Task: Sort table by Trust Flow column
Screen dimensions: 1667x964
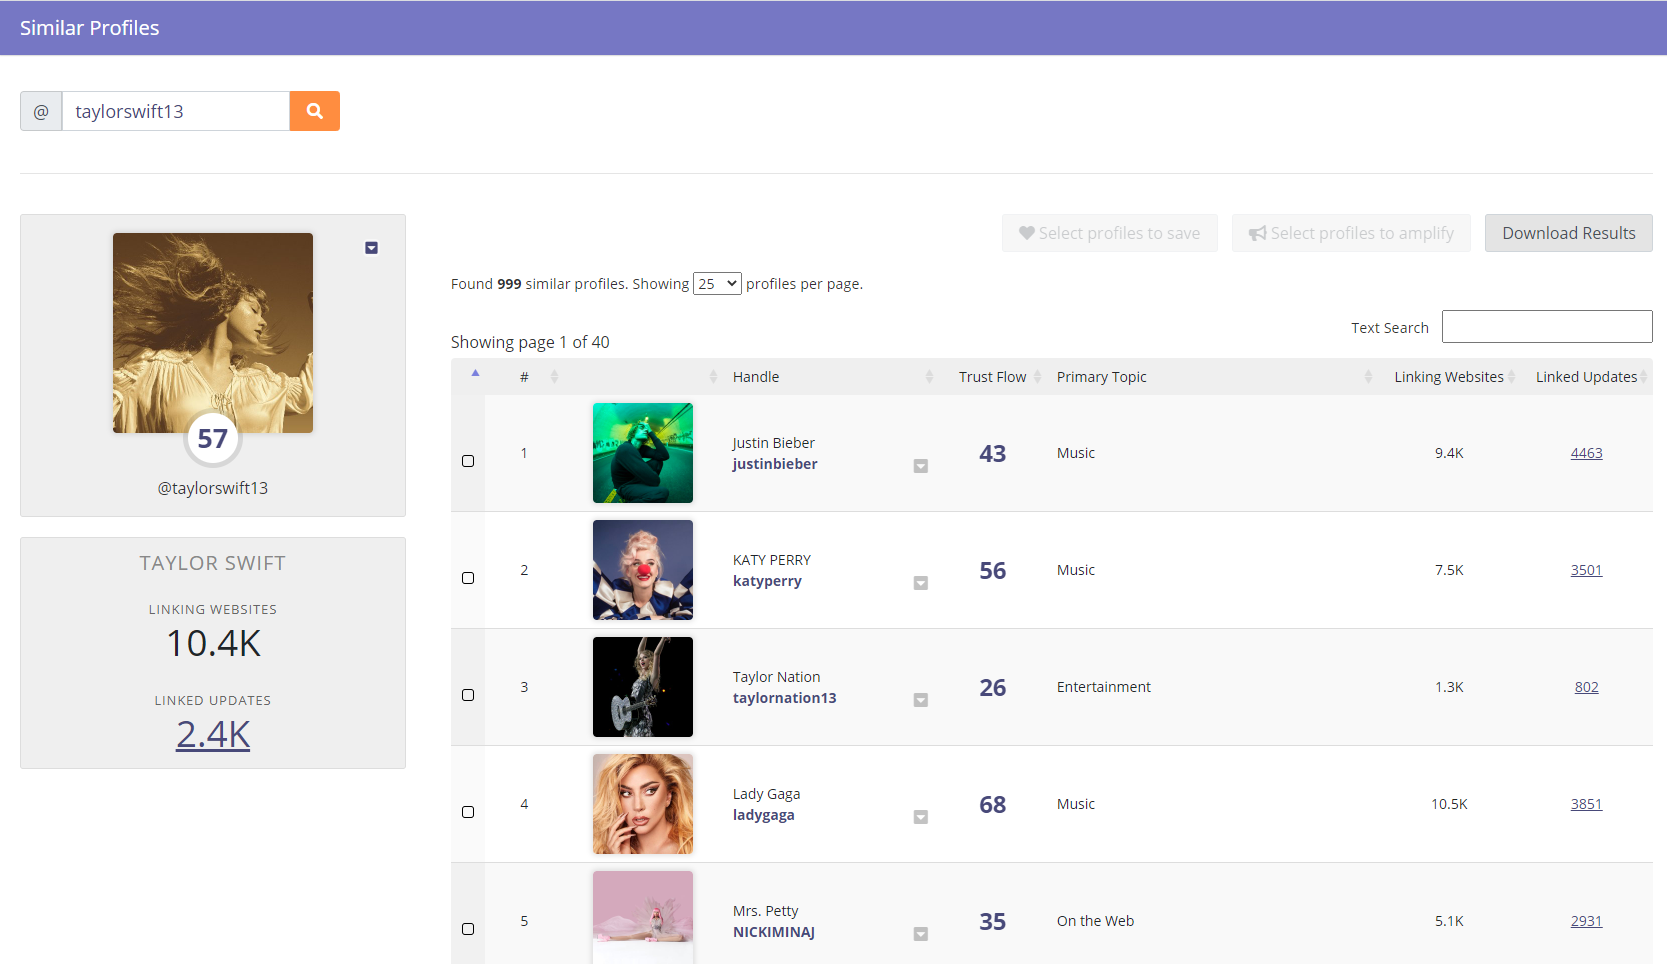Action: [1000, 377]
